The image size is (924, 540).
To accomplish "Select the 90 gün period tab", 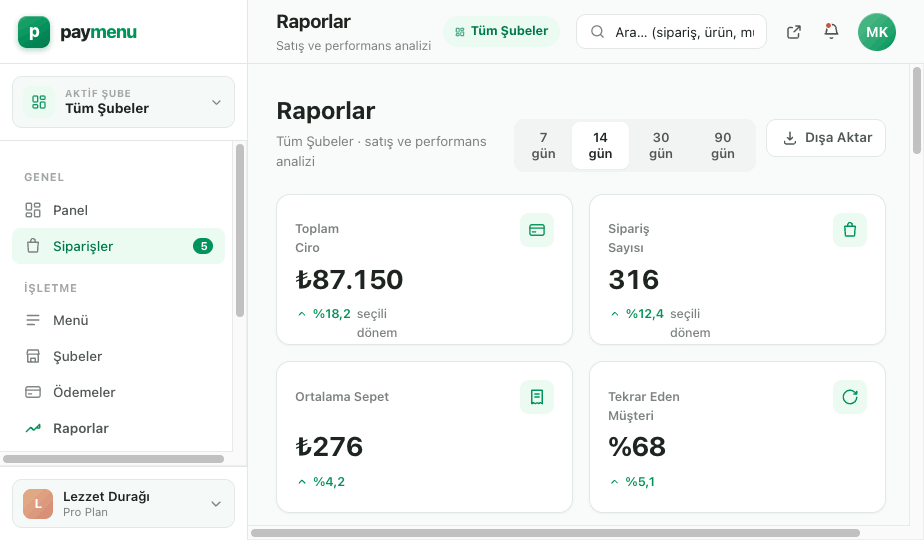I will pos(722,146).
